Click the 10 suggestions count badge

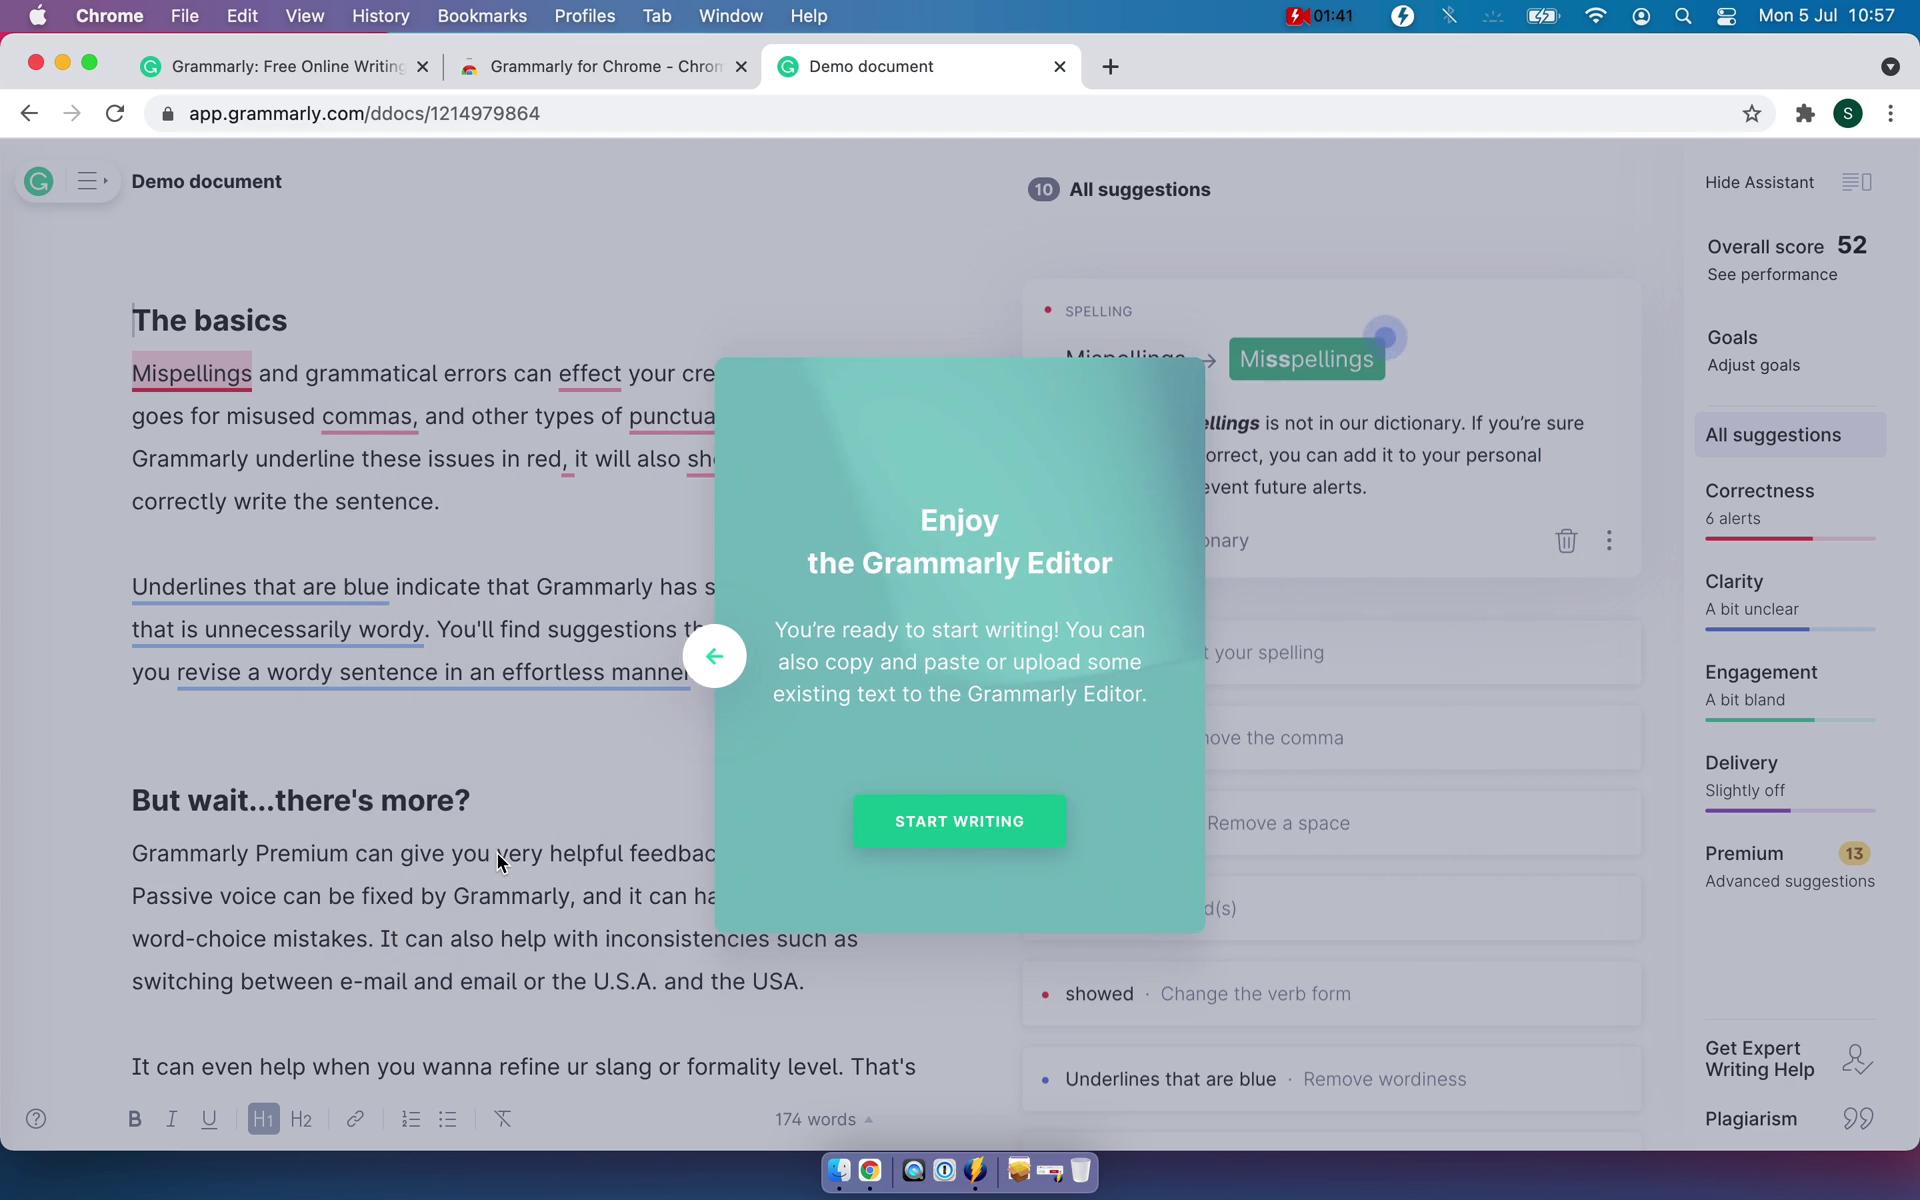coord(1043,190)
